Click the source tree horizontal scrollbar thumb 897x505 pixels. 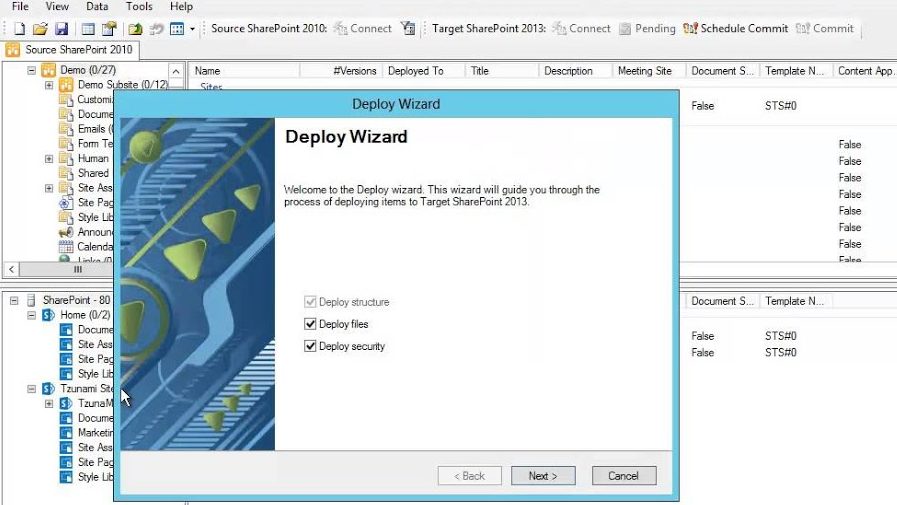tap(78, 269)
